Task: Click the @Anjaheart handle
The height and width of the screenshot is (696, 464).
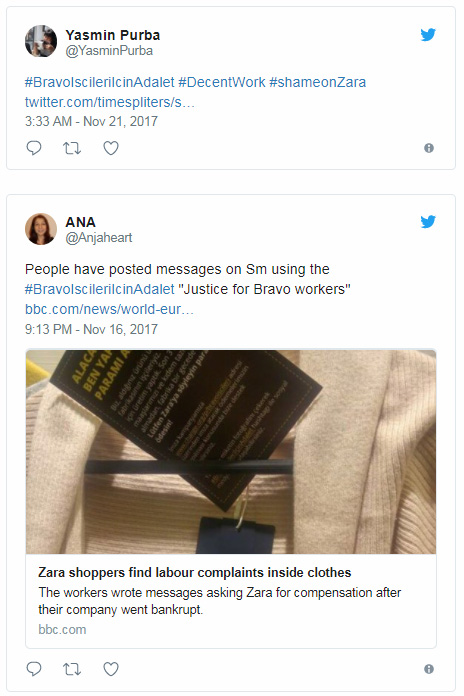Action: point(99,237)
